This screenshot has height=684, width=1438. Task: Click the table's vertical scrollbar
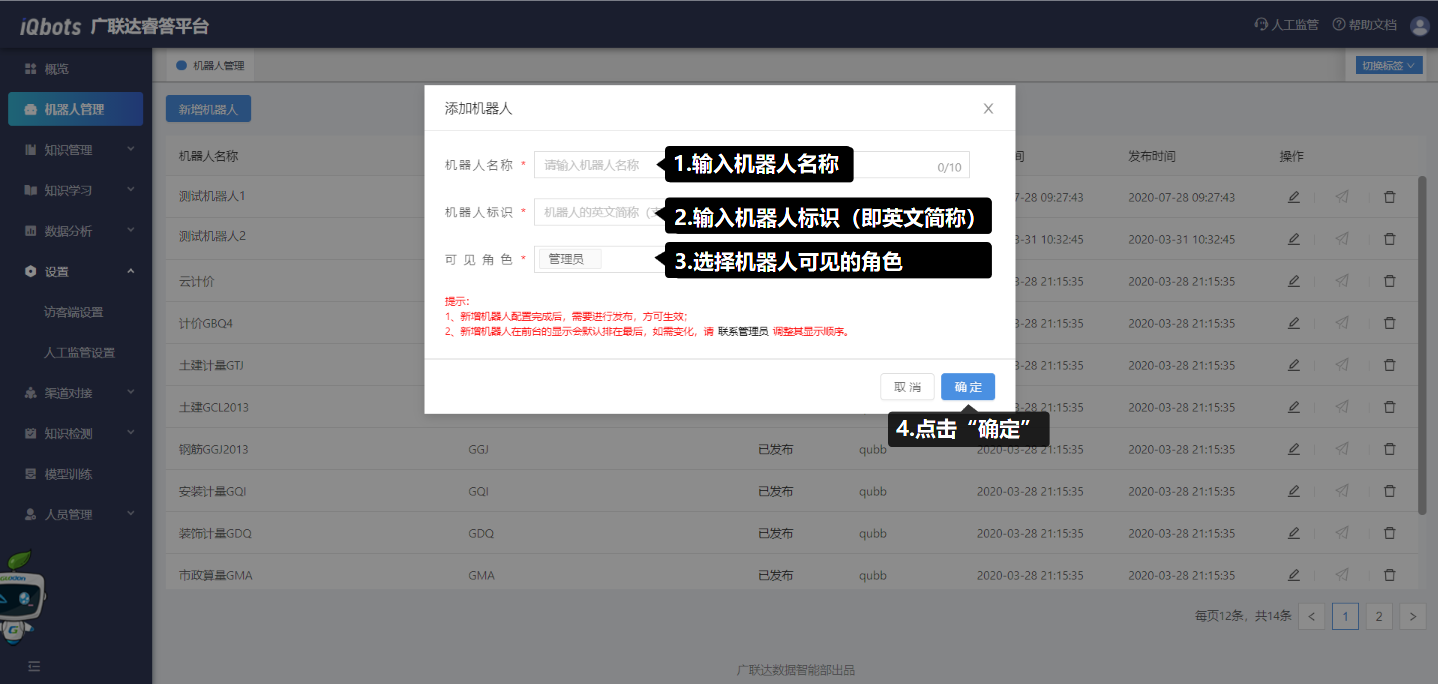1422,340
